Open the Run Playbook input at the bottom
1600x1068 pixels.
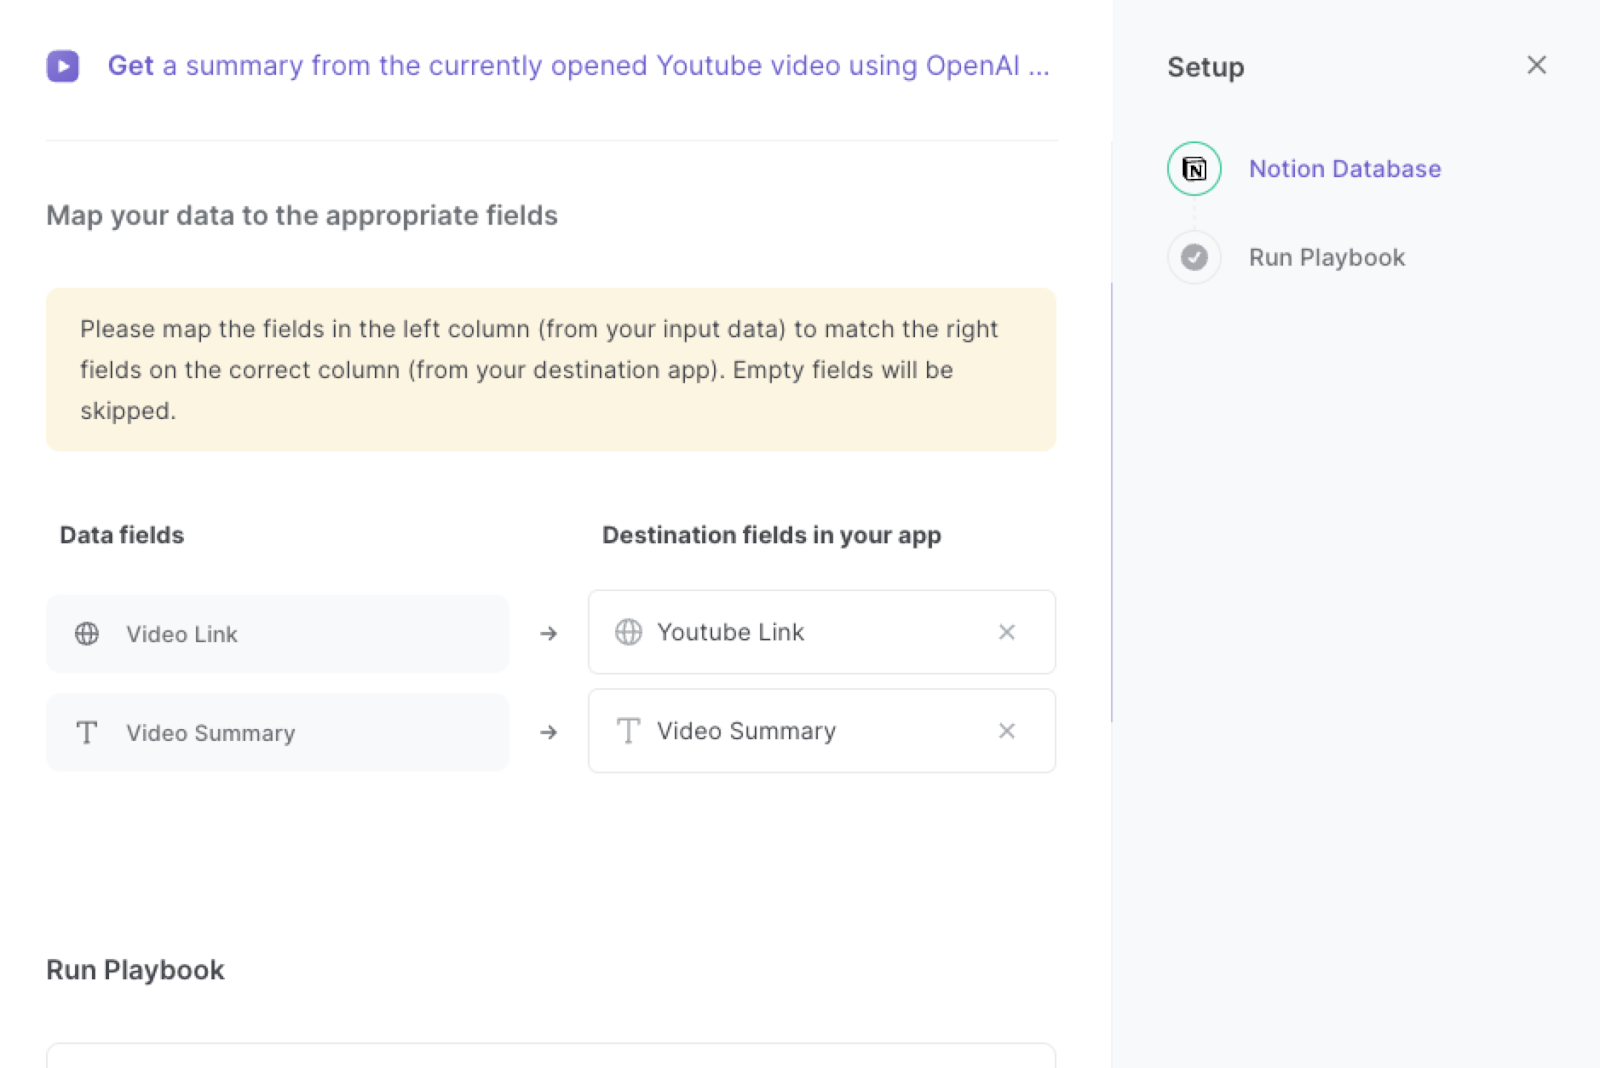click(x=550, y=1060)
